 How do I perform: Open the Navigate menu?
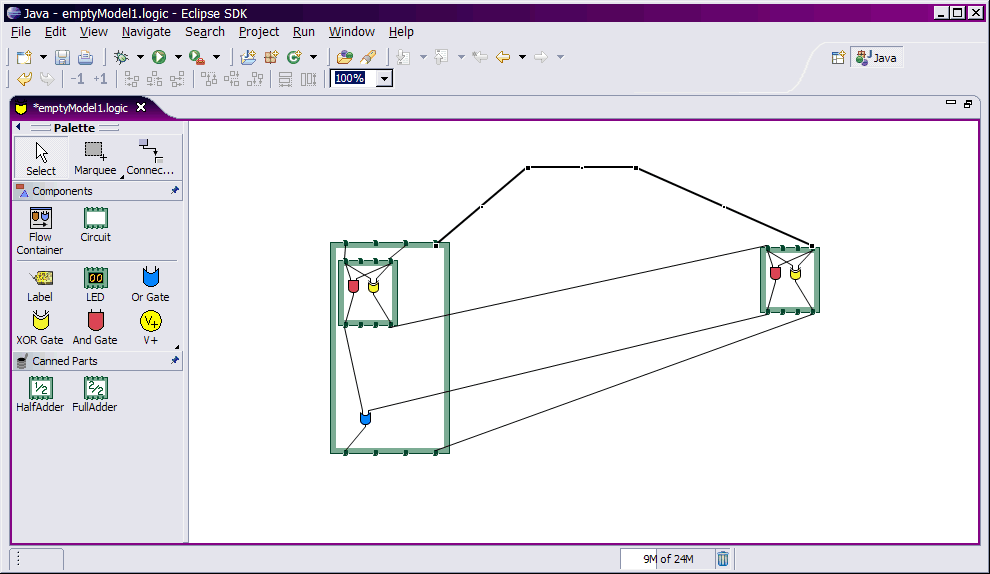pyautogui.click(x=146, y=32)
